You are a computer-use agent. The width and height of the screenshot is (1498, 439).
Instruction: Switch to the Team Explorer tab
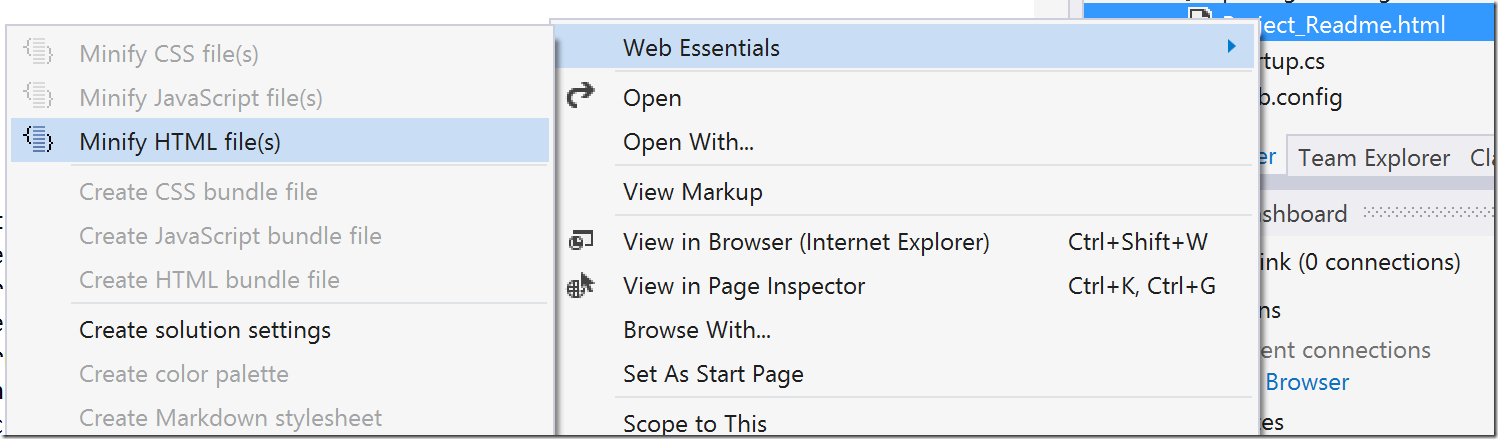pos(1373,158)
